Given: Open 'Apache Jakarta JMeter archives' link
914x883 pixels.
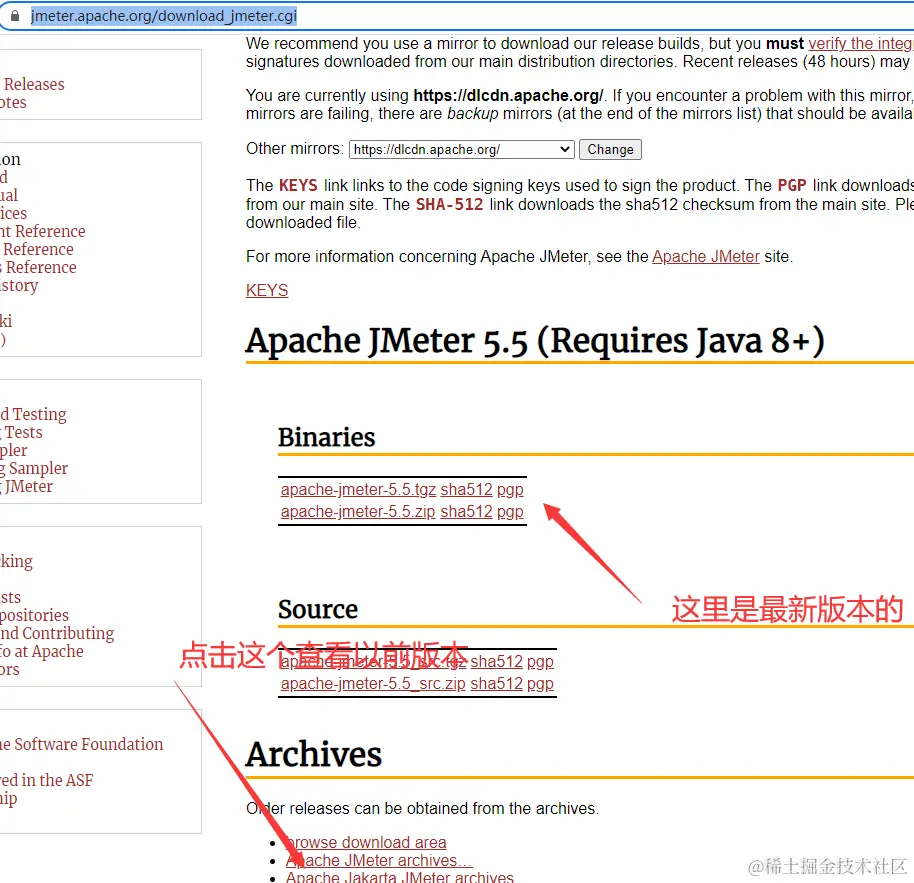Looking at the screenshot, I should tap(400, 877).
